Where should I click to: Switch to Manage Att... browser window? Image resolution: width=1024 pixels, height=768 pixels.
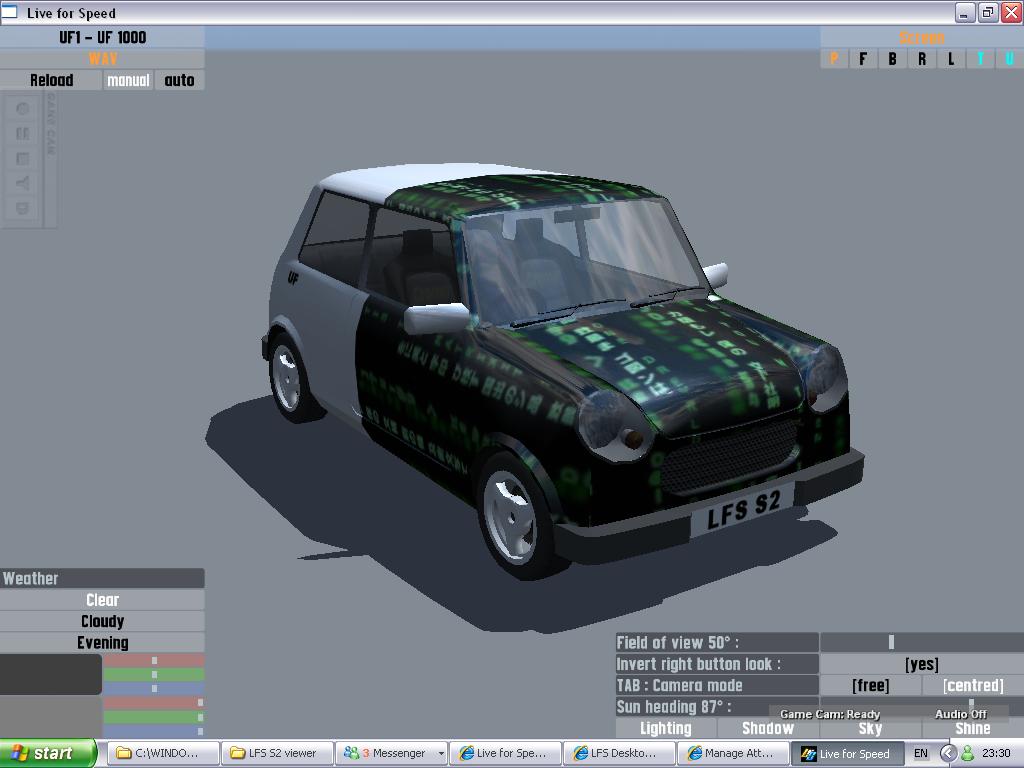(x=733, y=754)
